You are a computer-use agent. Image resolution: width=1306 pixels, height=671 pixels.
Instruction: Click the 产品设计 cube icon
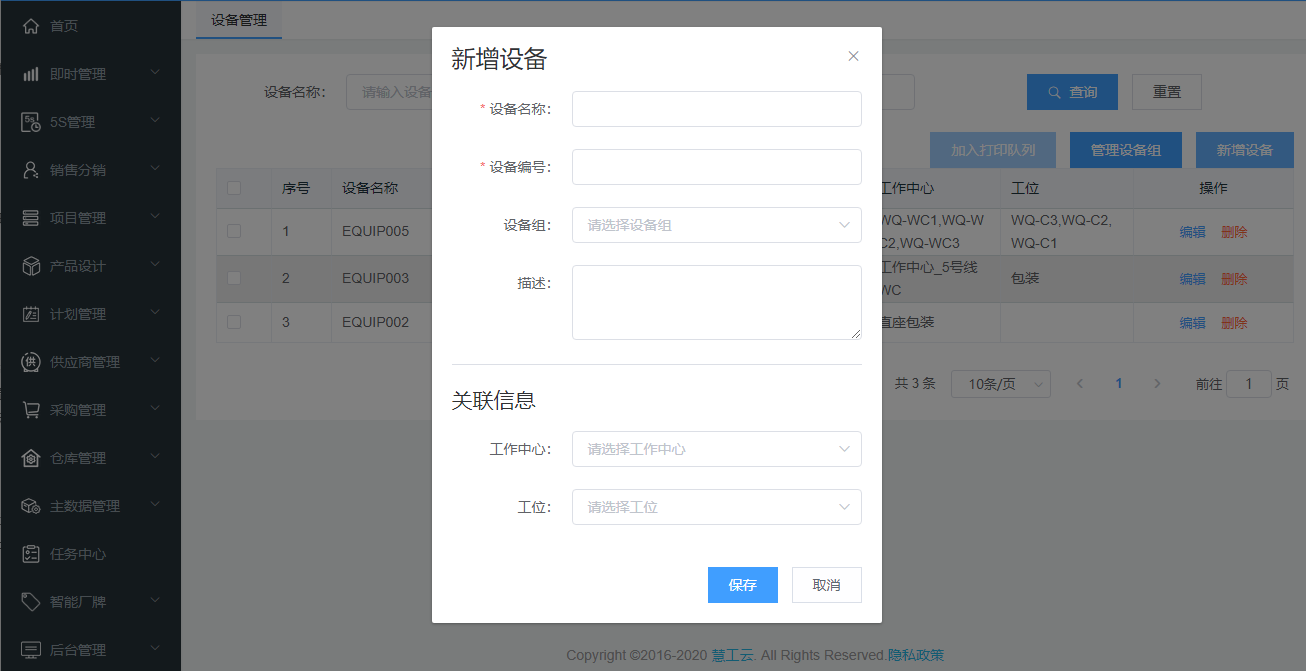click(31, 266)
